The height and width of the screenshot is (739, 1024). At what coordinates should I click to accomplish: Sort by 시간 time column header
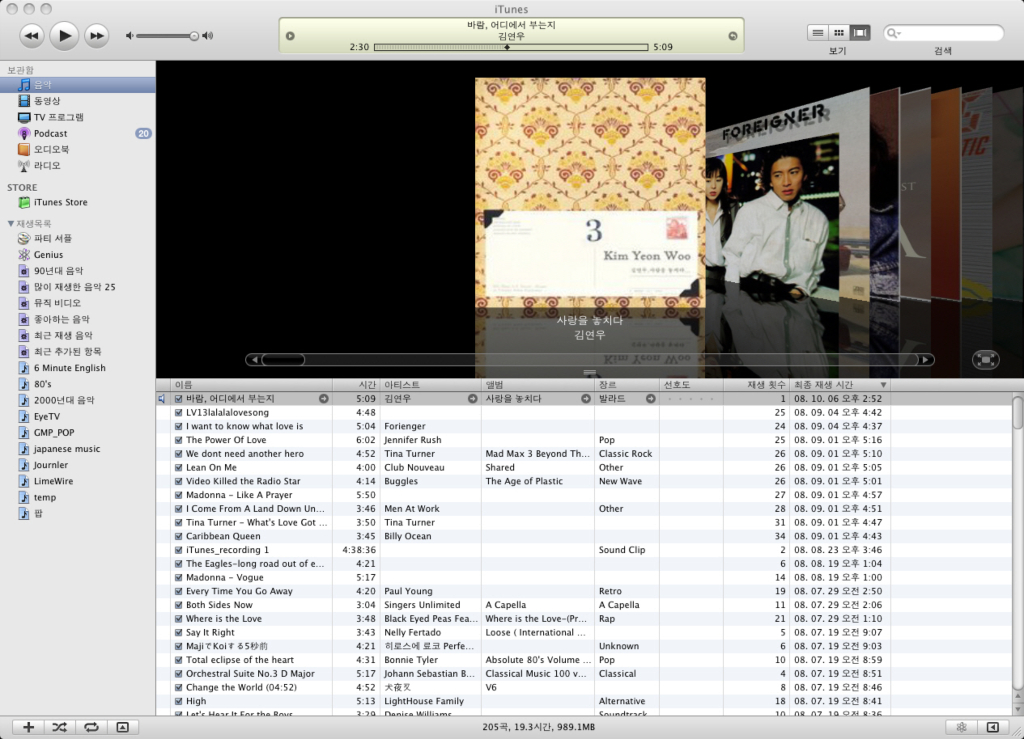tap(357, 385)
